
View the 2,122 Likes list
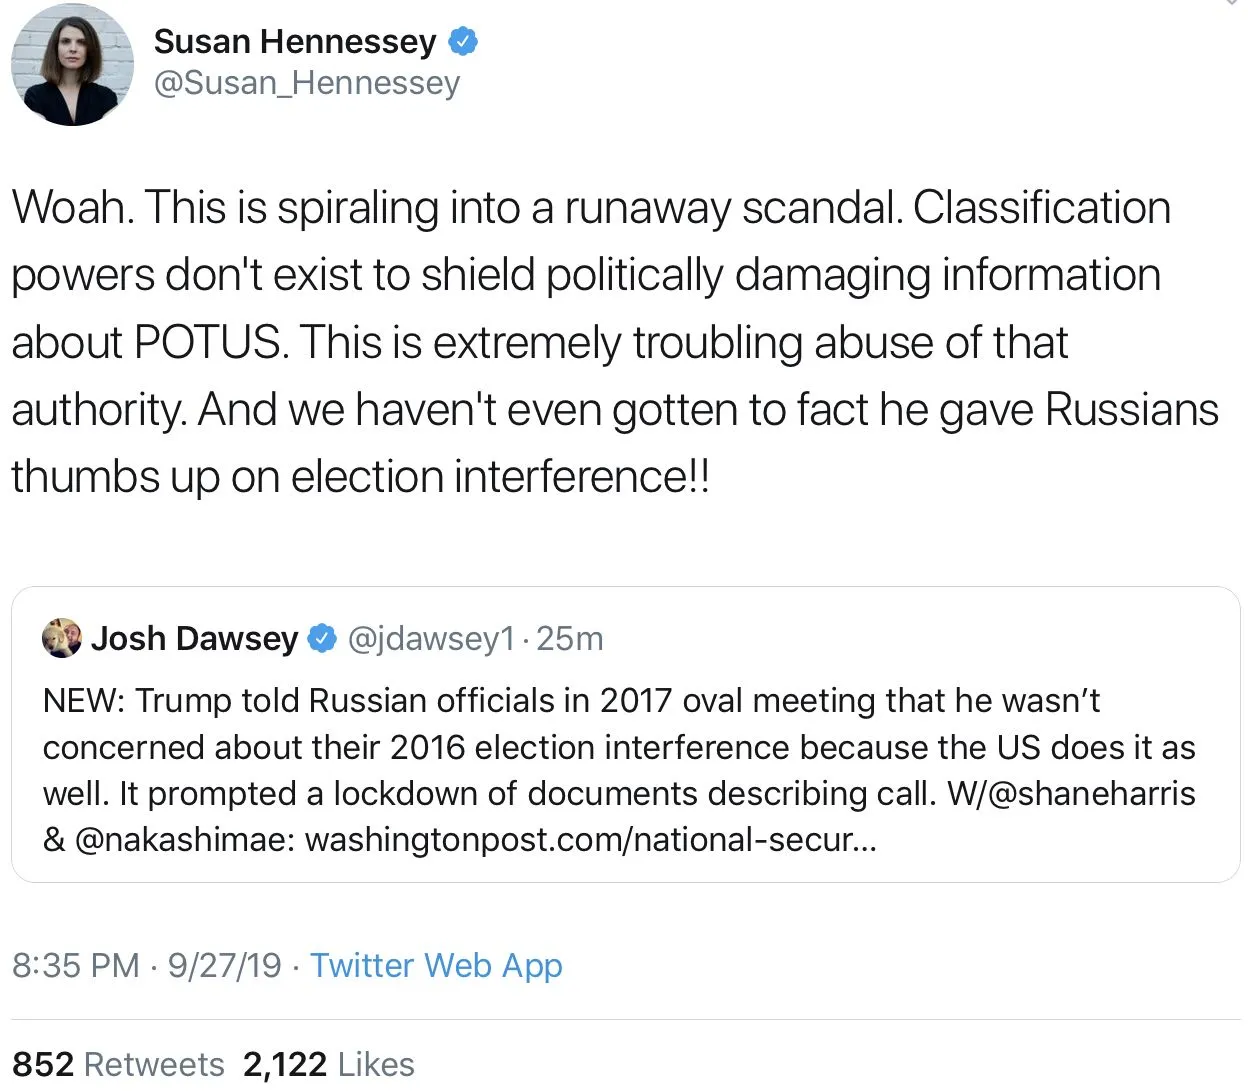click(x=328, y=1064)
